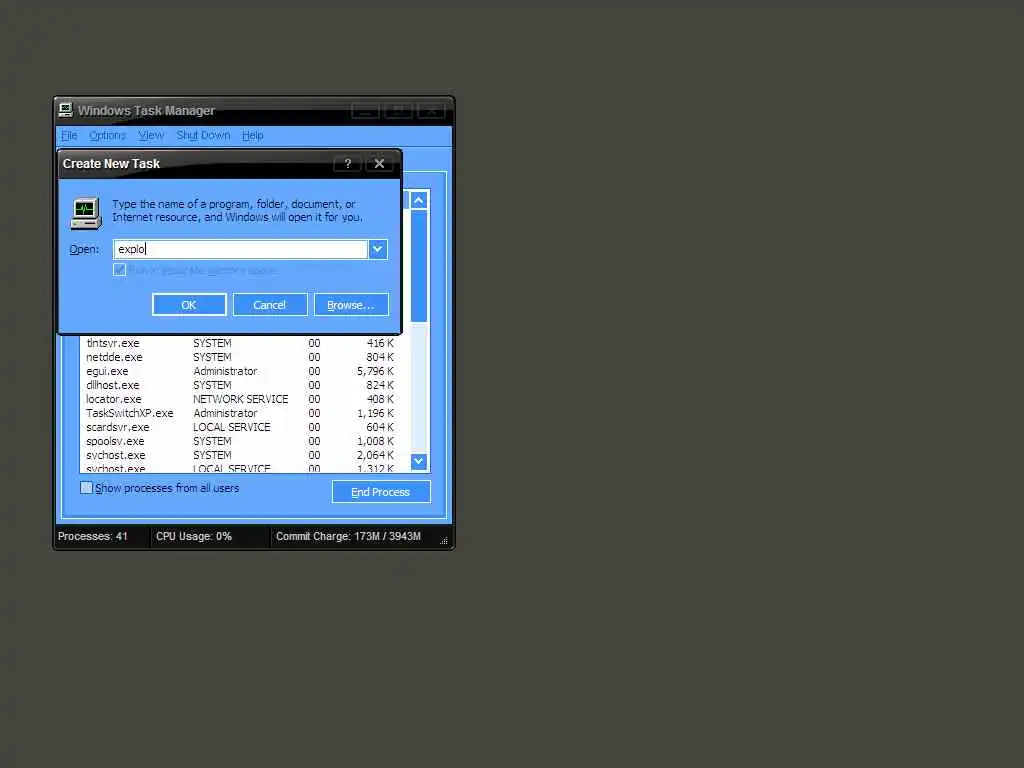The image size is (1024, 768).
Task: Select the dllhost.exe process row
Action: point(240,385)
